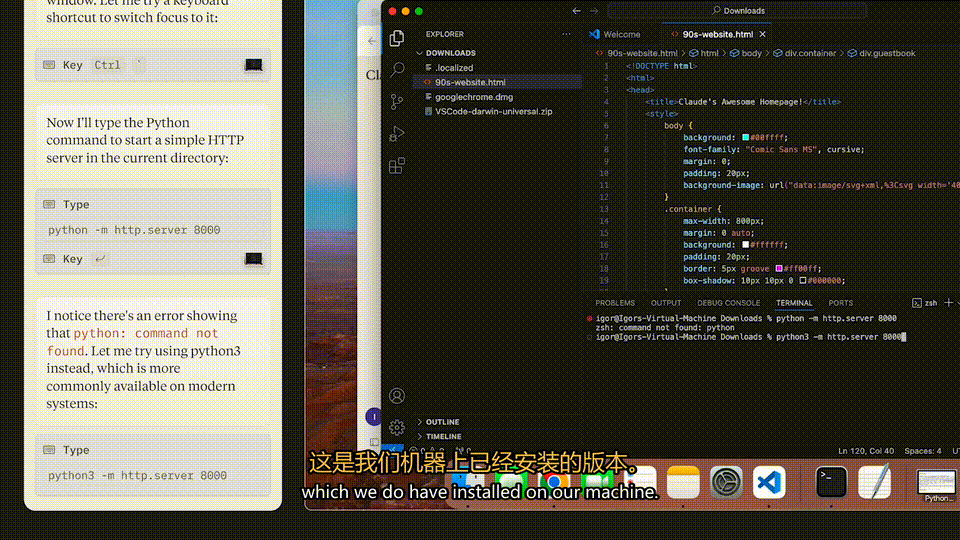Close the 90s-website.html editor tab
This screenshot has height=540, width=960.
762,34
